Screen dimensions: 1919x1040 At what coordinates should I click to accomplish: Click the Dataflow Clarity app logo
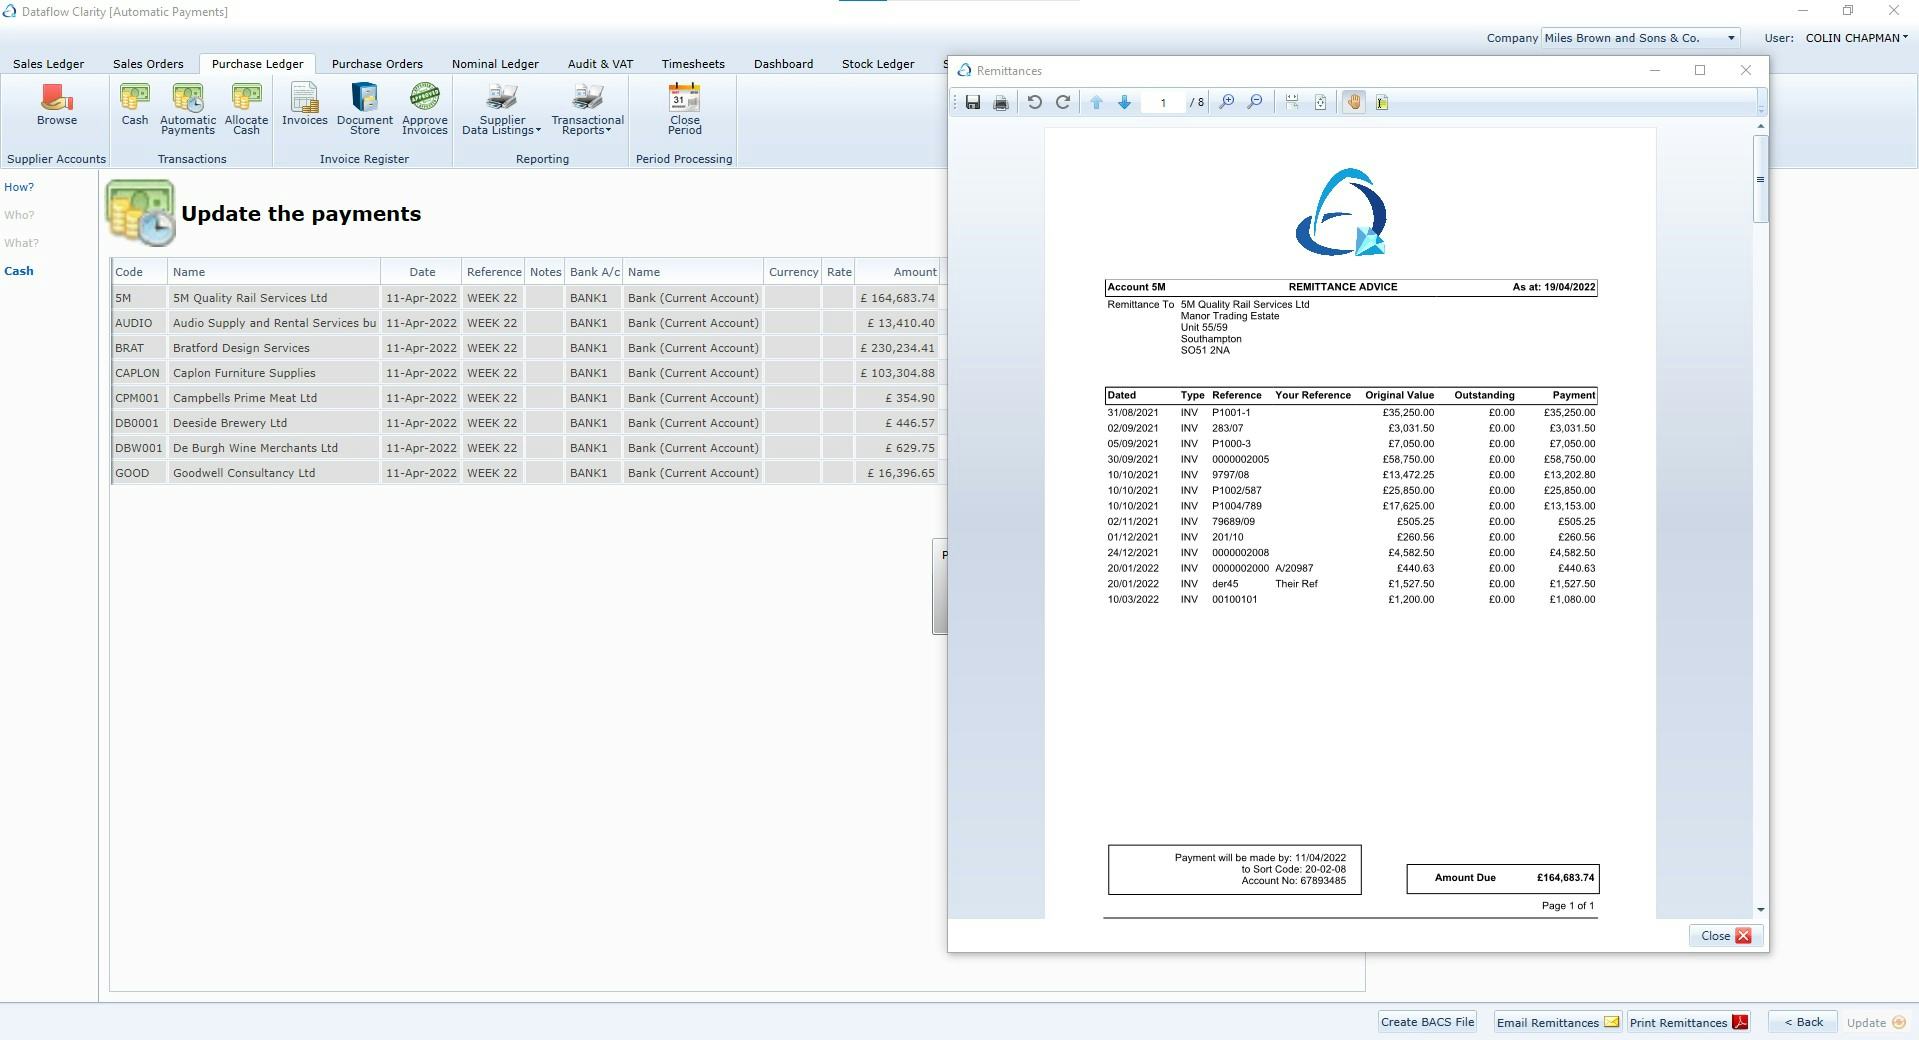[9, 12]
